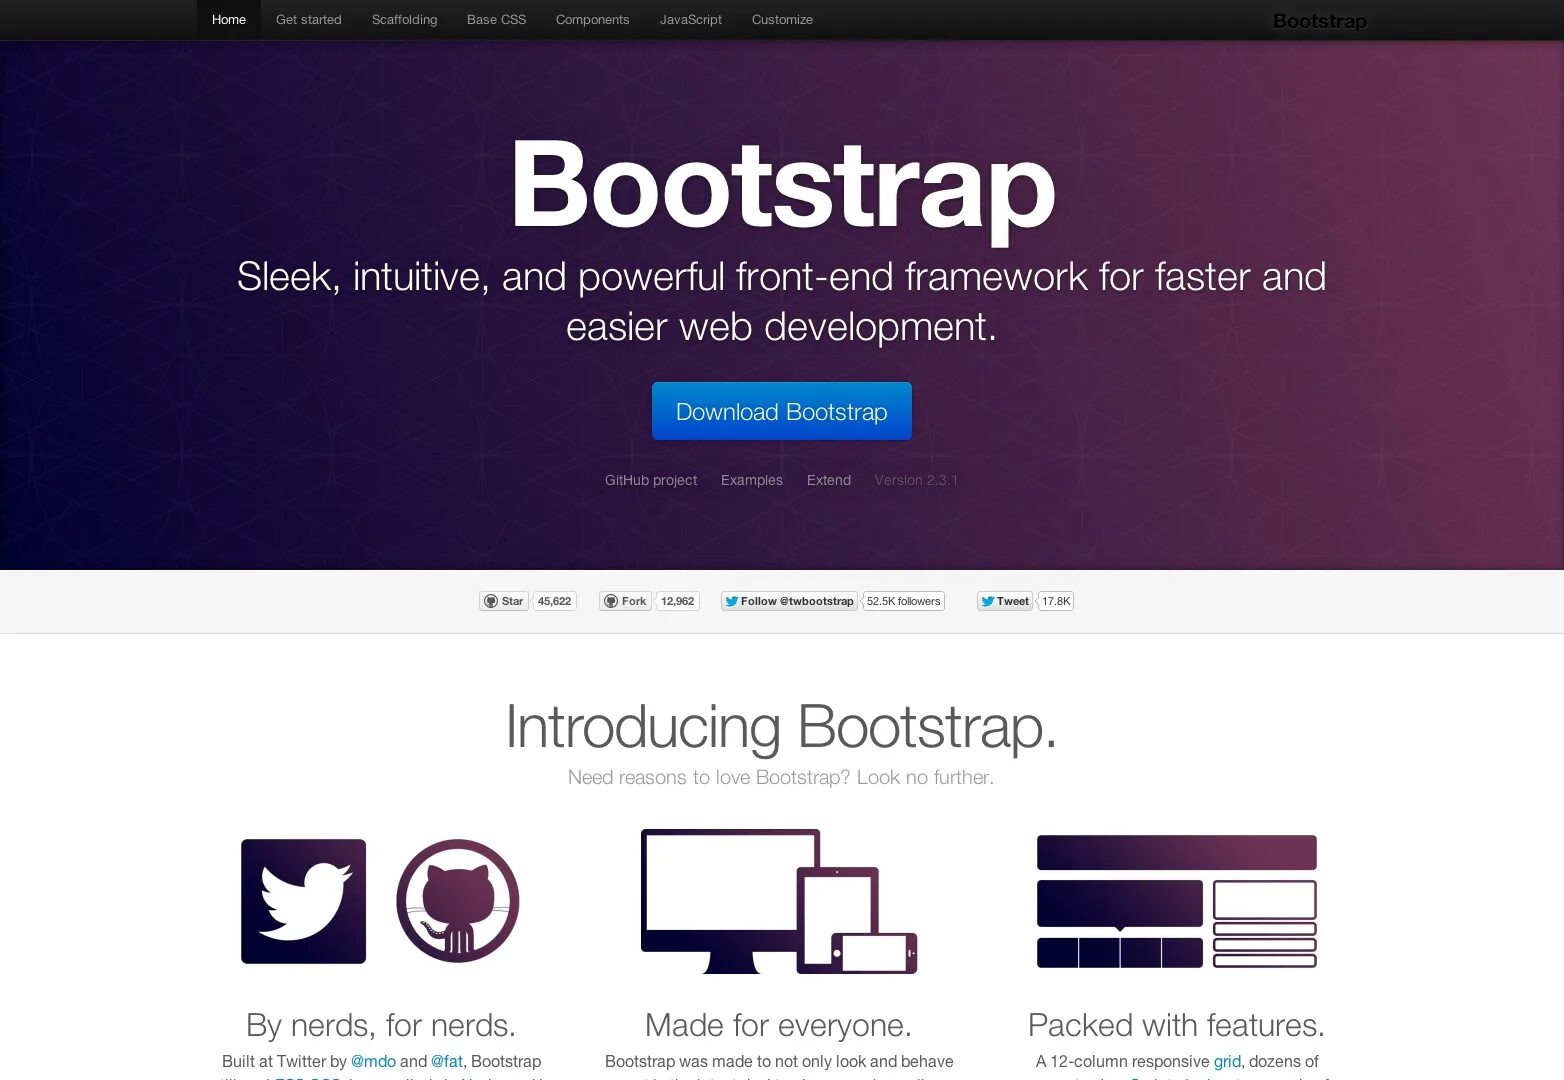Viewport: 1564px width, 1080px height.
Task: Click the grid layout features illustration
Action: tap(1177, 901)
